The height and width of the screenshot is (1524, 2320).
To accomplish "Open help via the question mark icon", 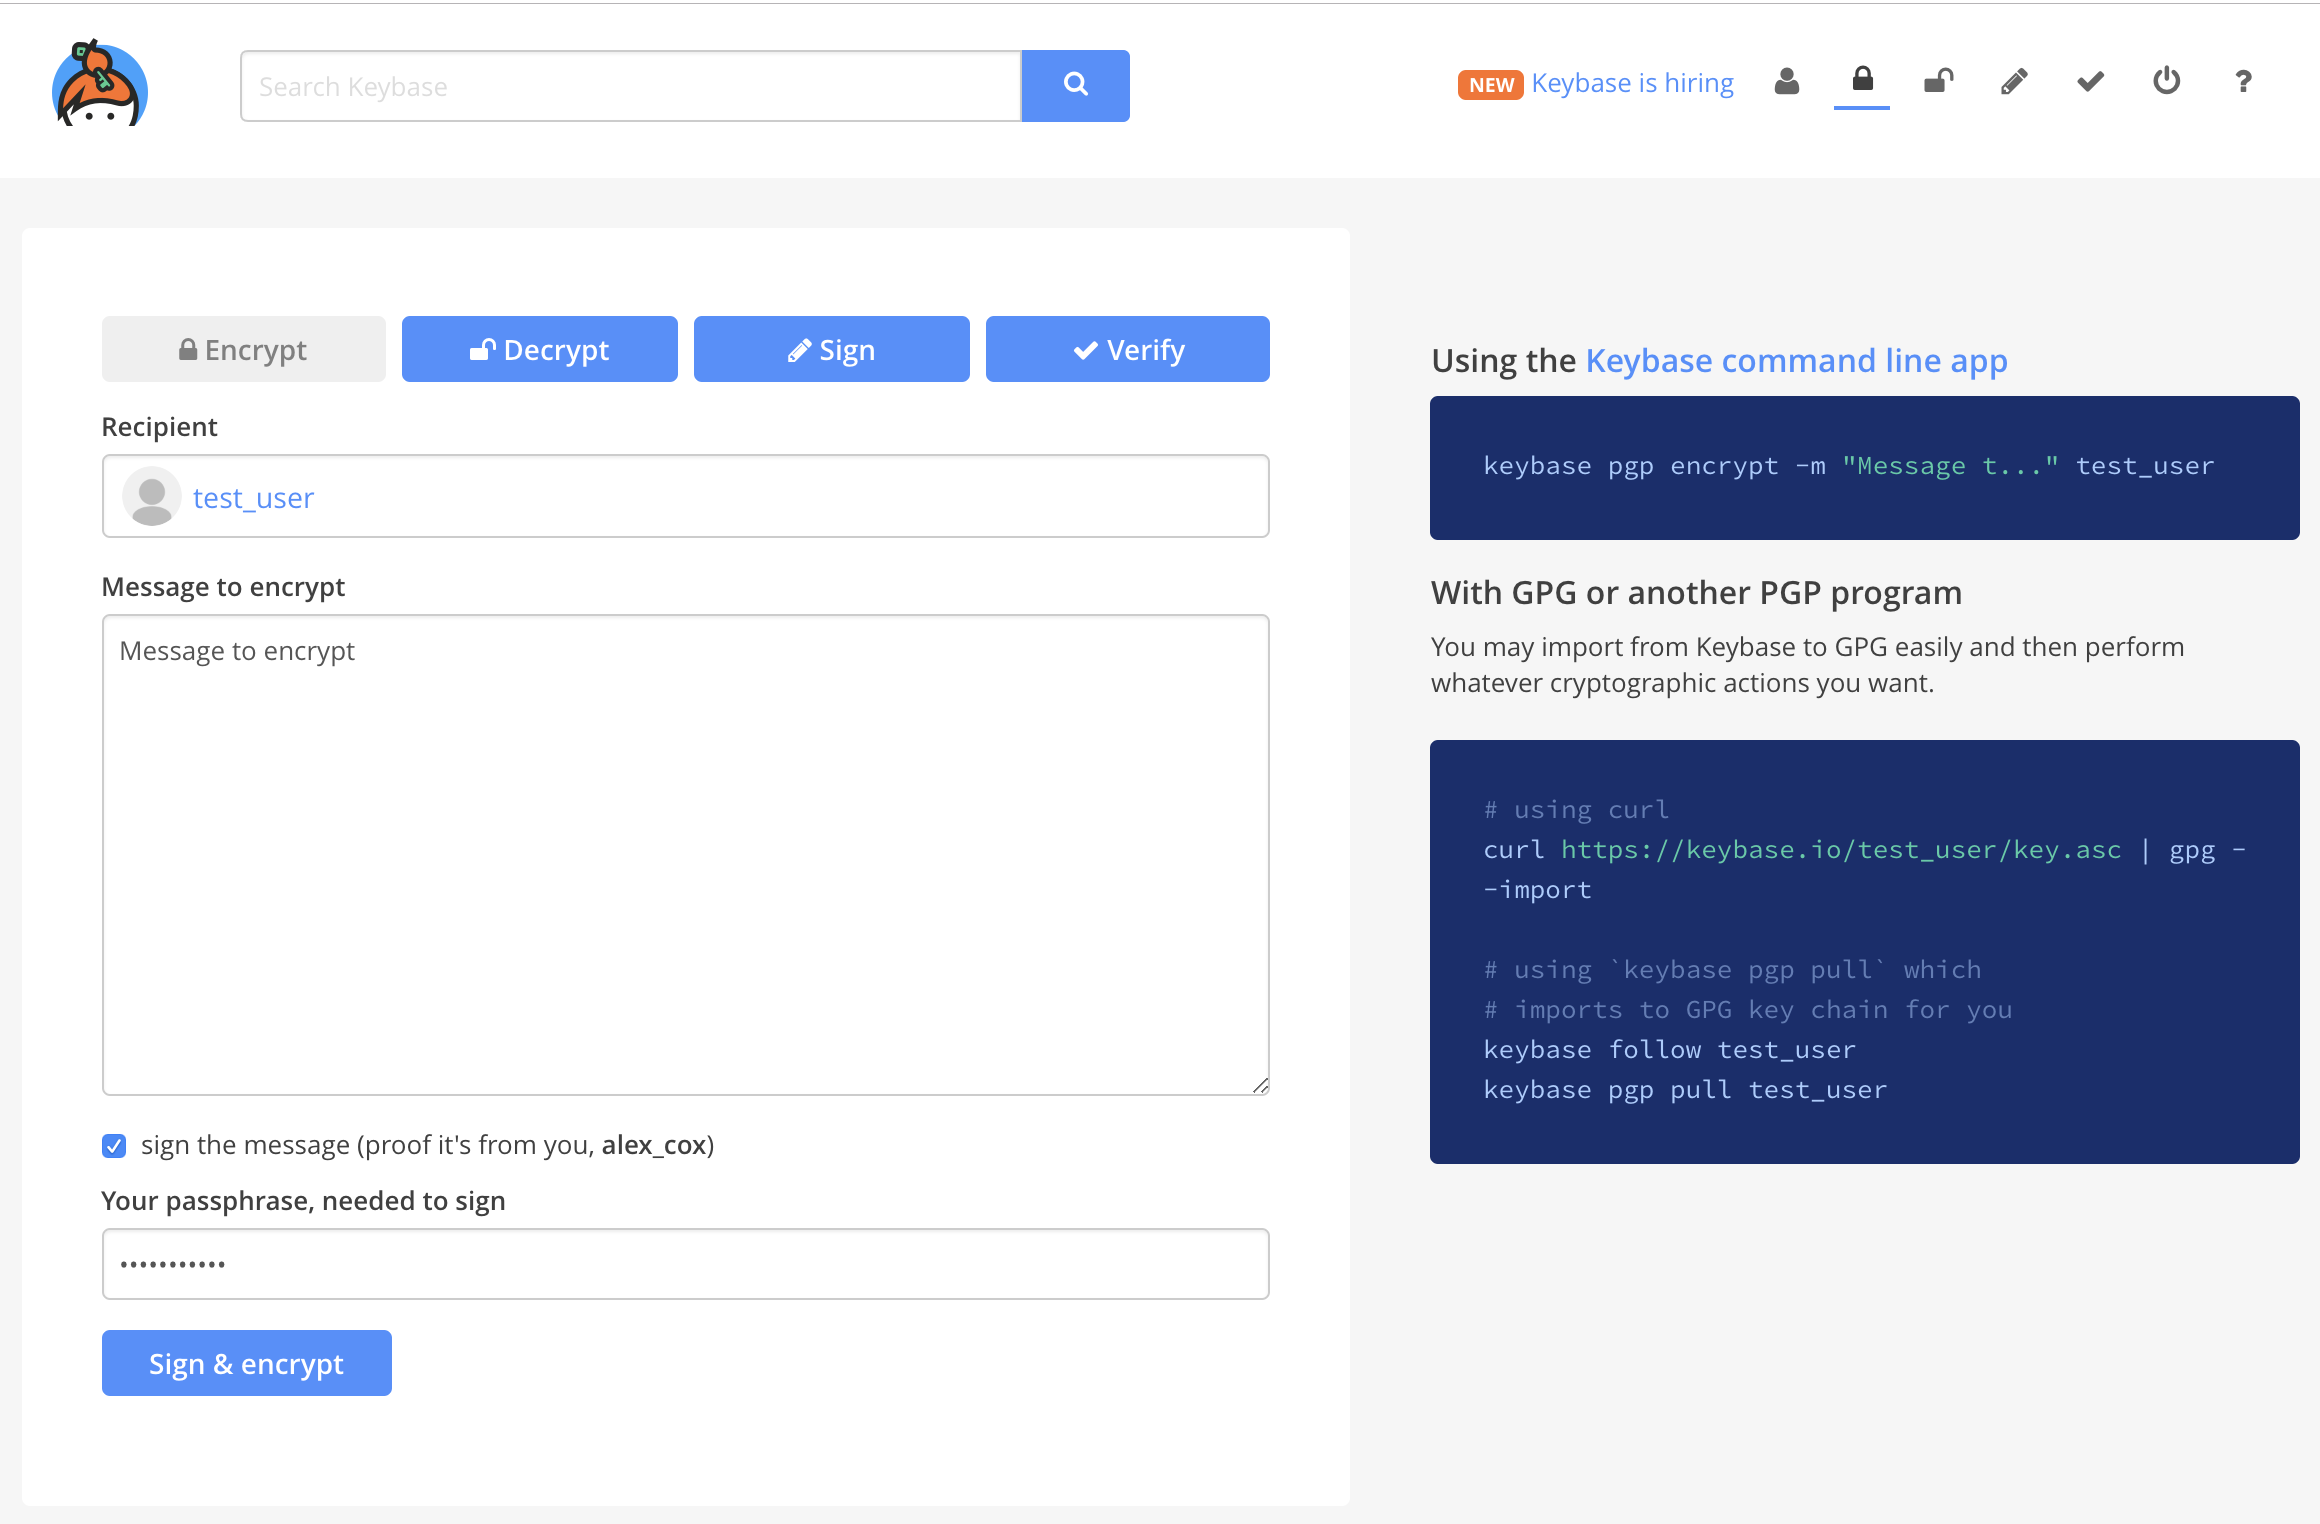I will point(2243,82).
